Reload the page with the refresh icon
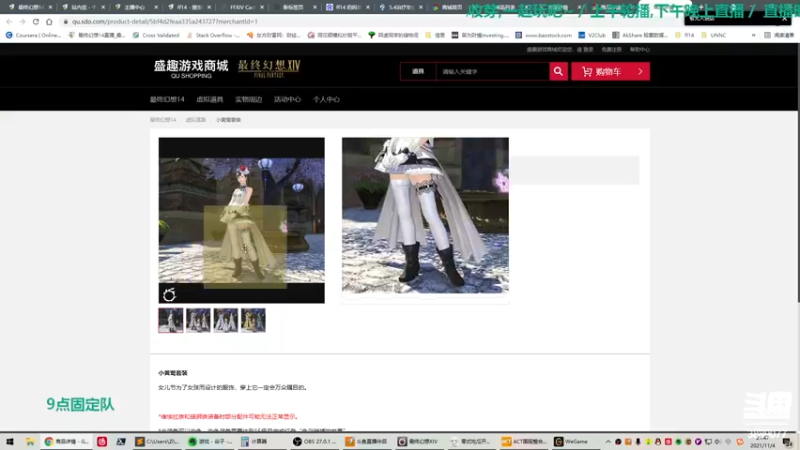800x450 pixels. click(x=36, y=21)
